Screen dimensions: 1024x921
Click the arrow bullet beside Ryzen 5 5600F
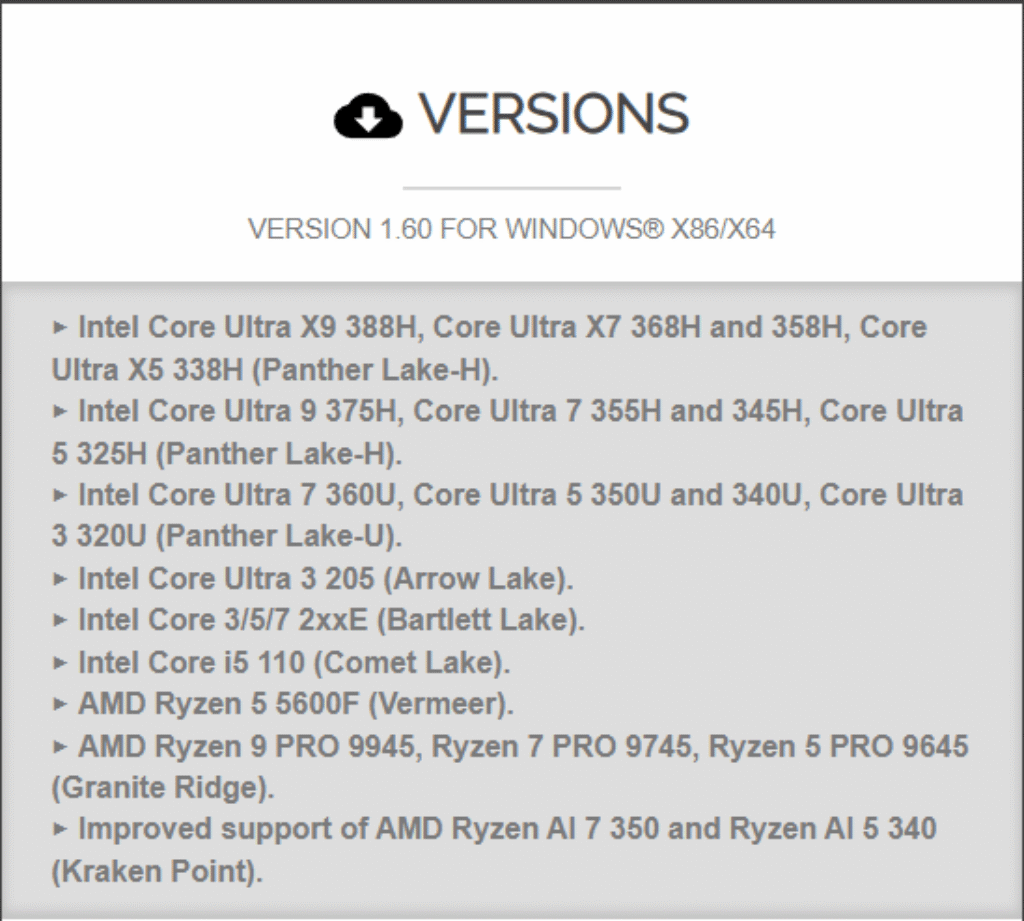pos(60,704)
